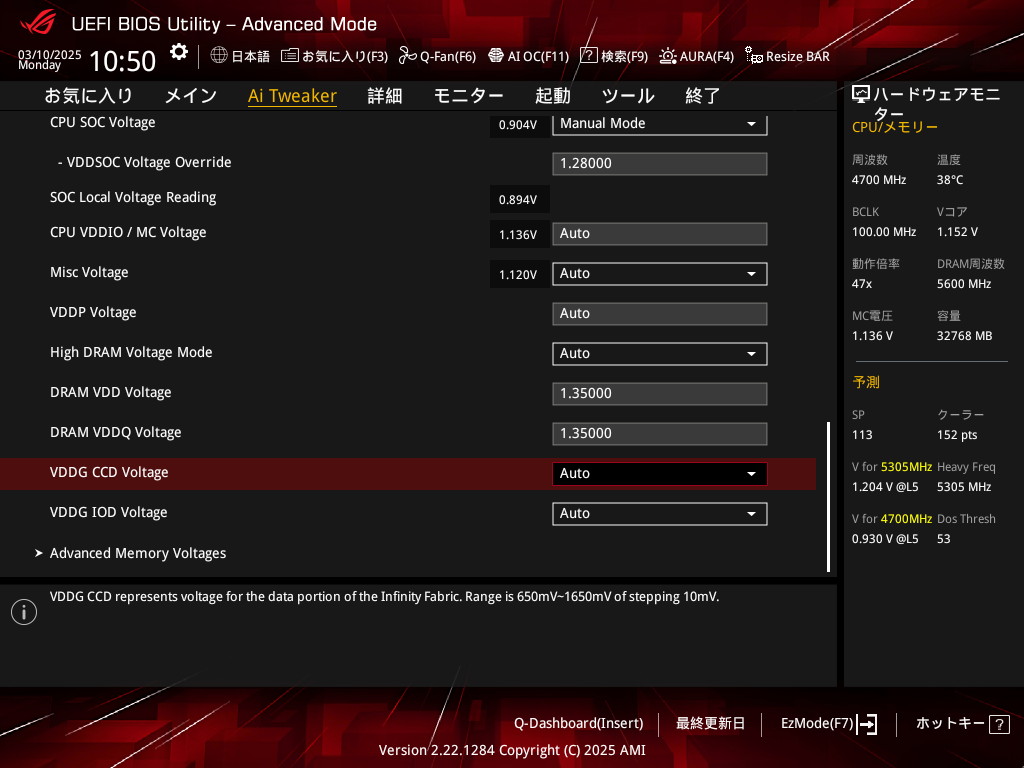1024x768 pixels.
Task: Open settings via the gear icon
Action: (x=179, y=52)
